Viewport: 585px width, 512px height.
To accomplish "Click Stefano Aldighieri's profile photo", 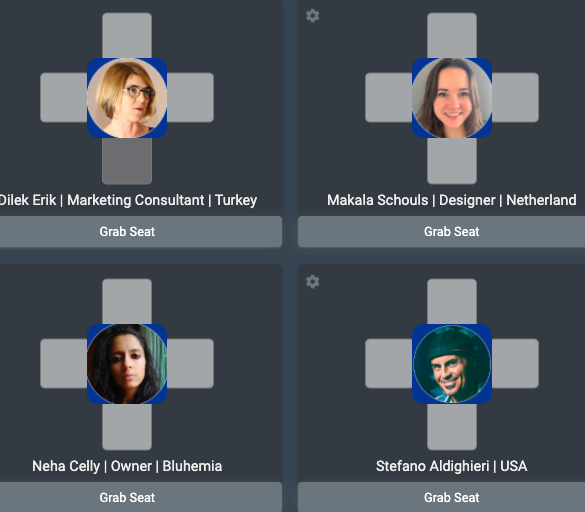I will (452, 364).
